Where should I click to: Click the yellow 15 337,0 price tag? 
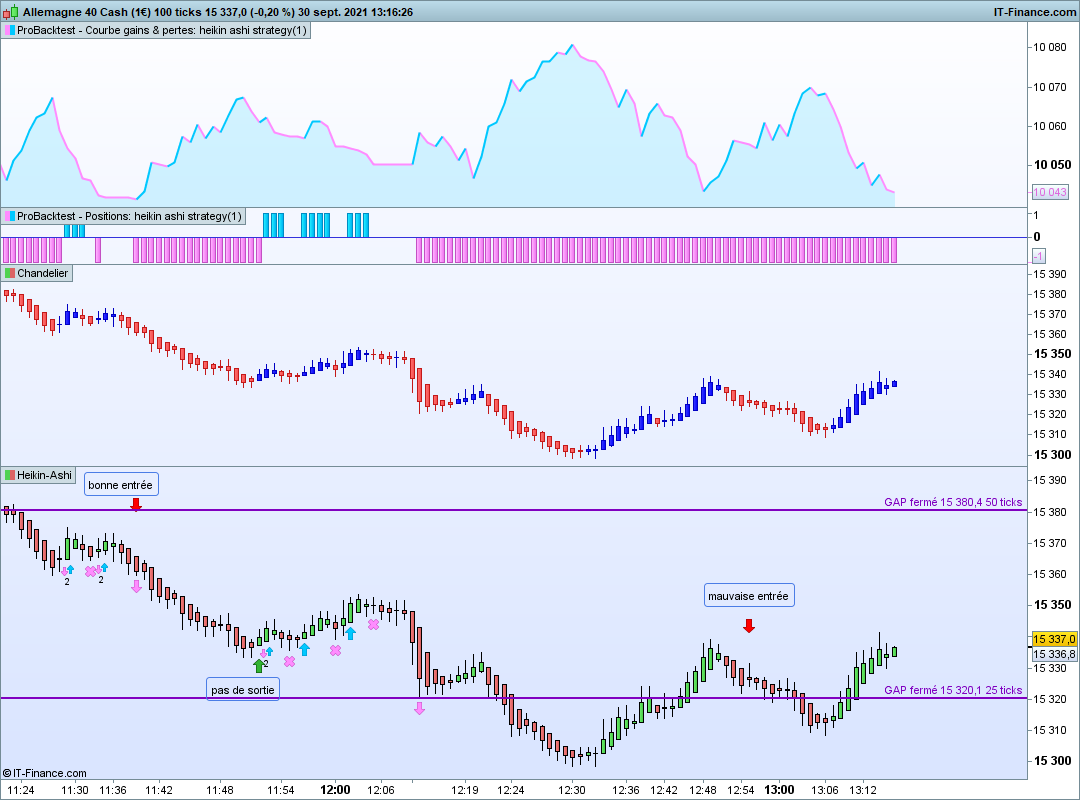pos(1054,639)
